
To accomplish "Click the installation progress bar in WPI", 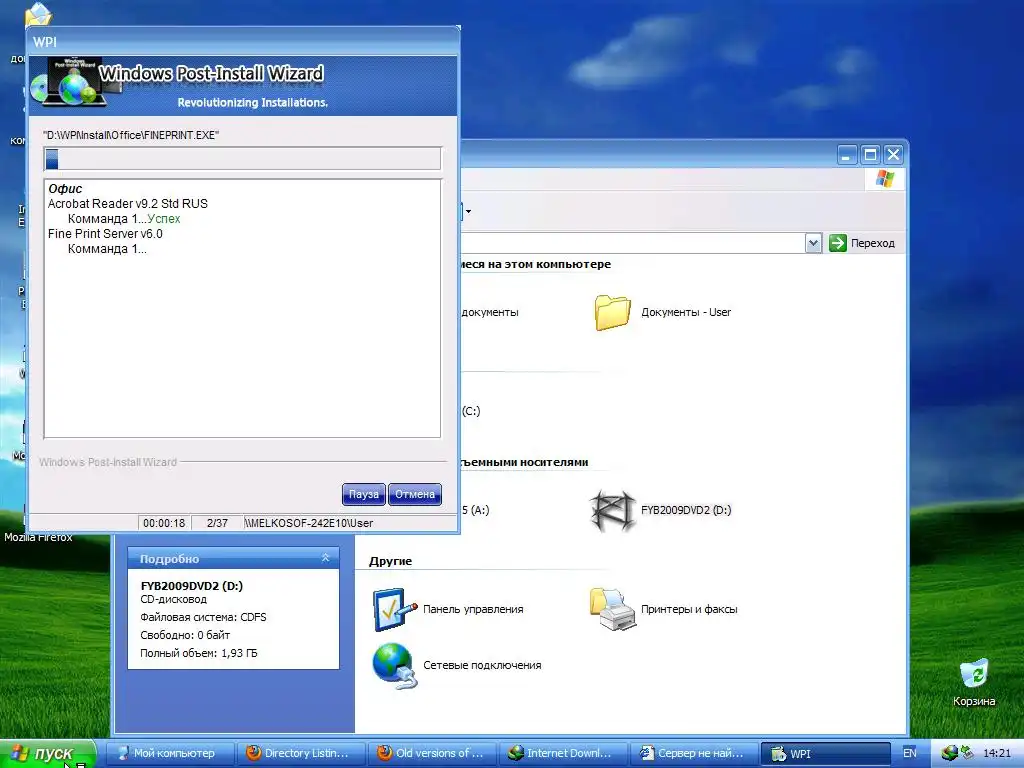I will tap(242, 159).
